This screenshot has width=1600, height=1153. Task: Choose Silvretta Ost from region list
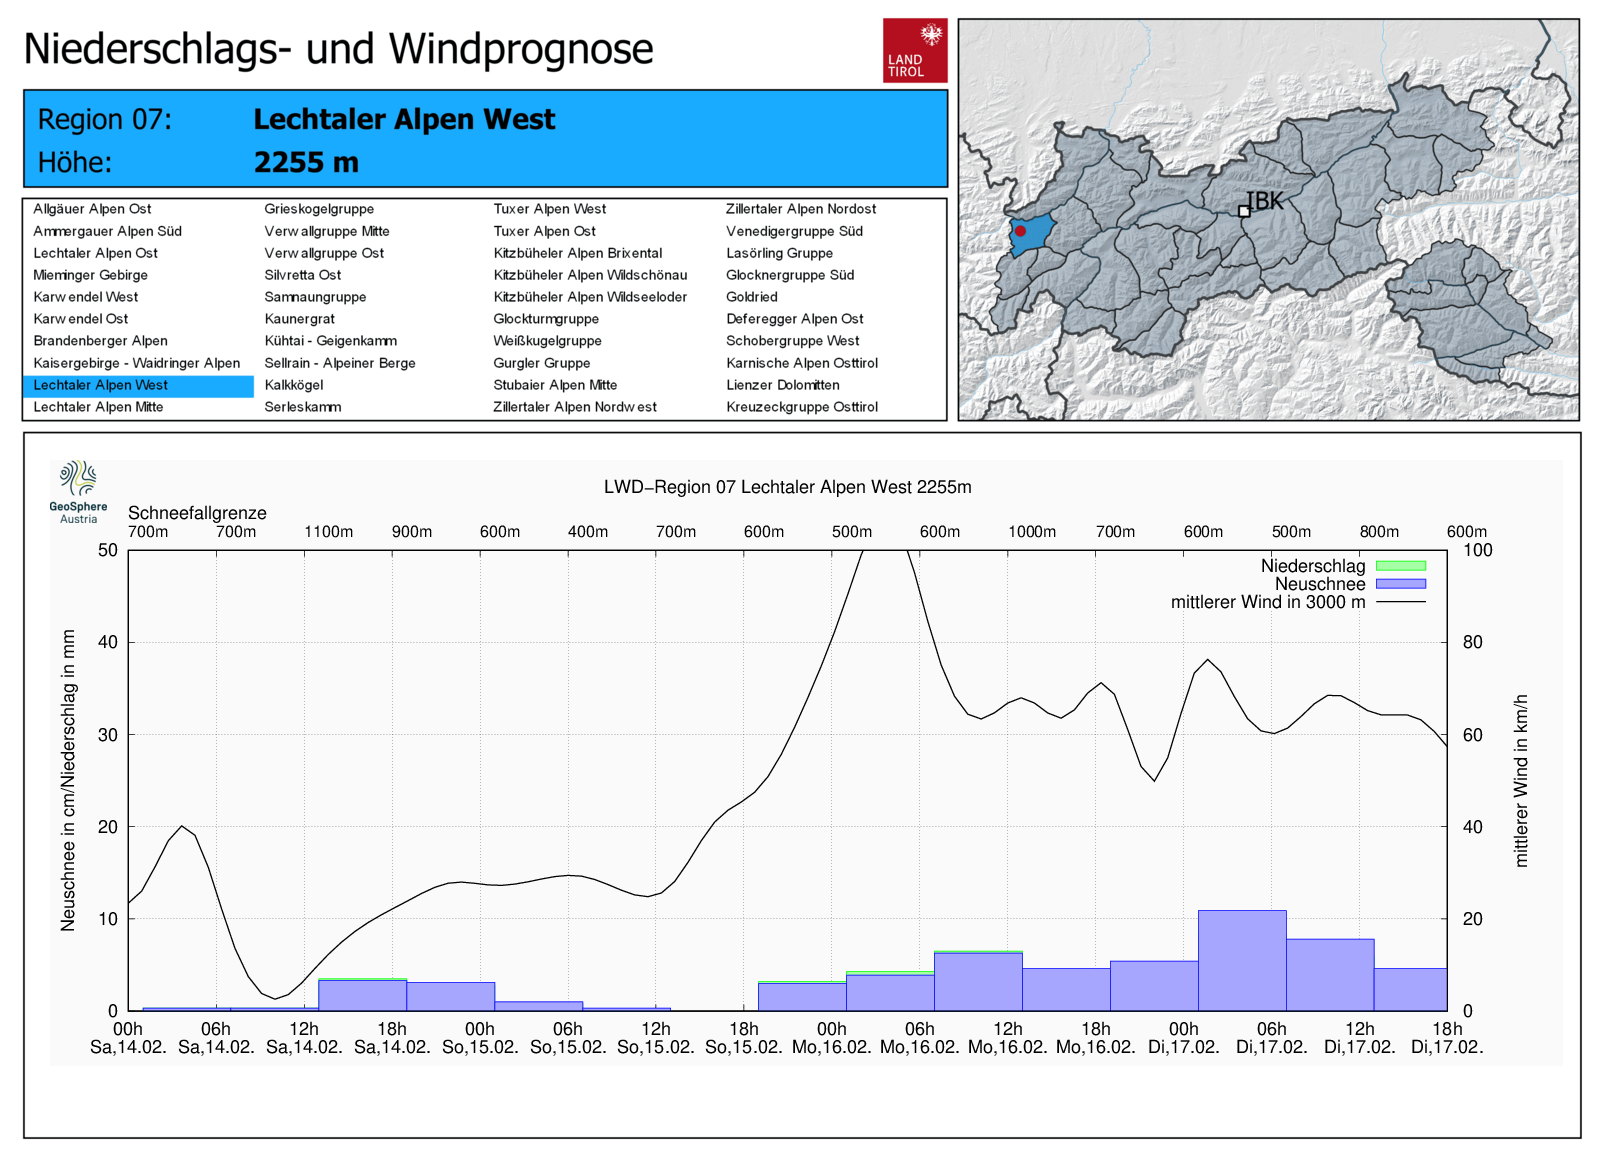[x=302, y=275]
